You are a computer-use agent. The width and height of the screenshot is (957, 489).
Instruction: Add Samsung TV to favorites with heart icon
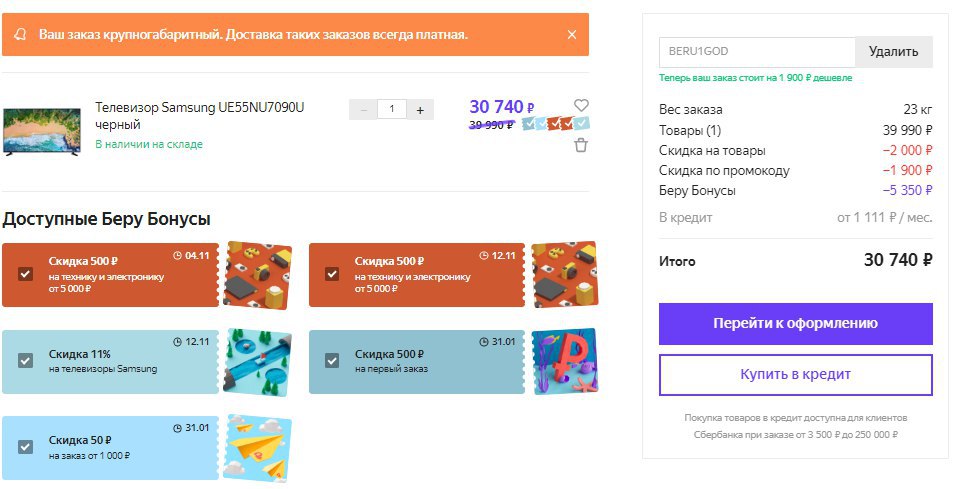(x=581, y=105)
